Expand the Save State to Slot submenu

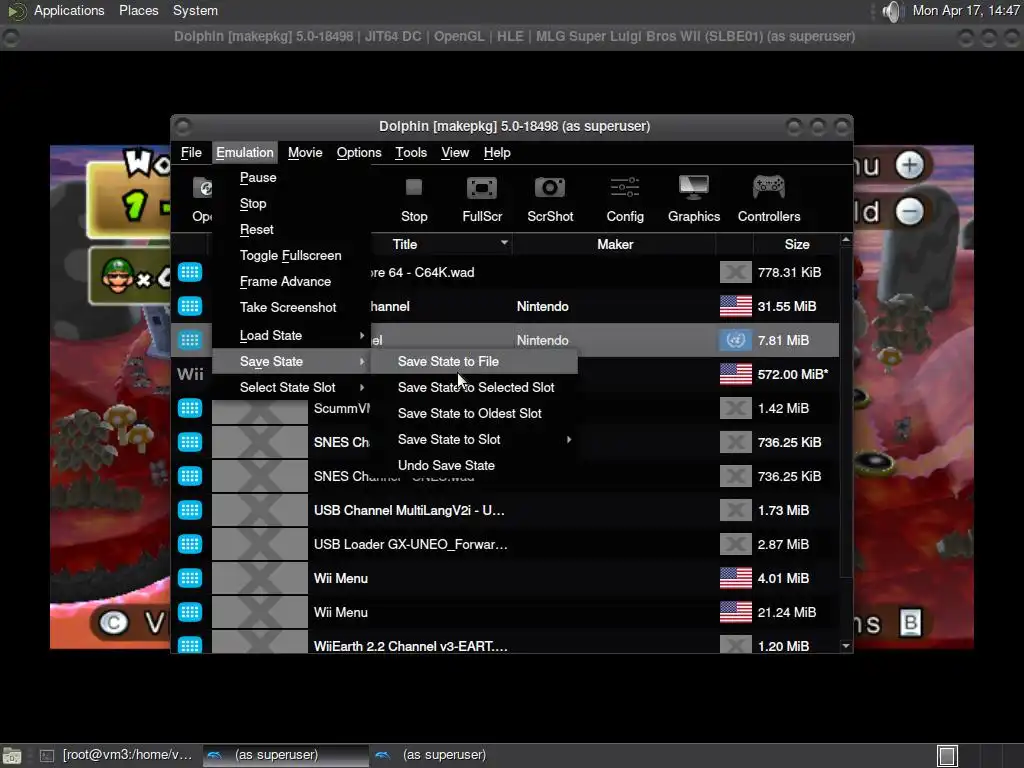click(x=474, y=440)
